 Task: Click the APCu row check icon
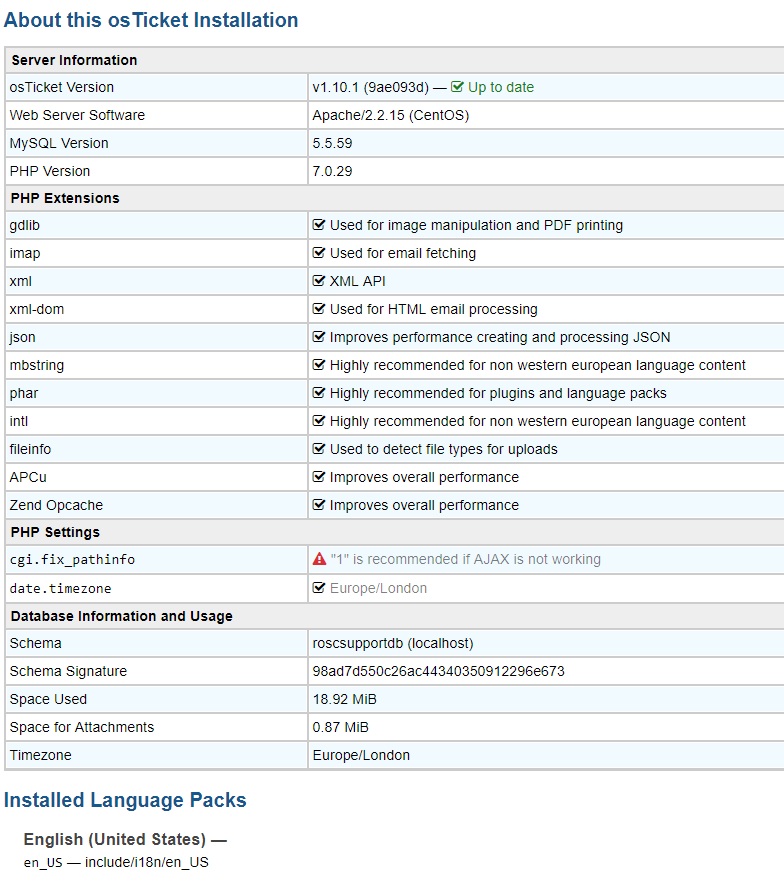click(x=319, y=477)
